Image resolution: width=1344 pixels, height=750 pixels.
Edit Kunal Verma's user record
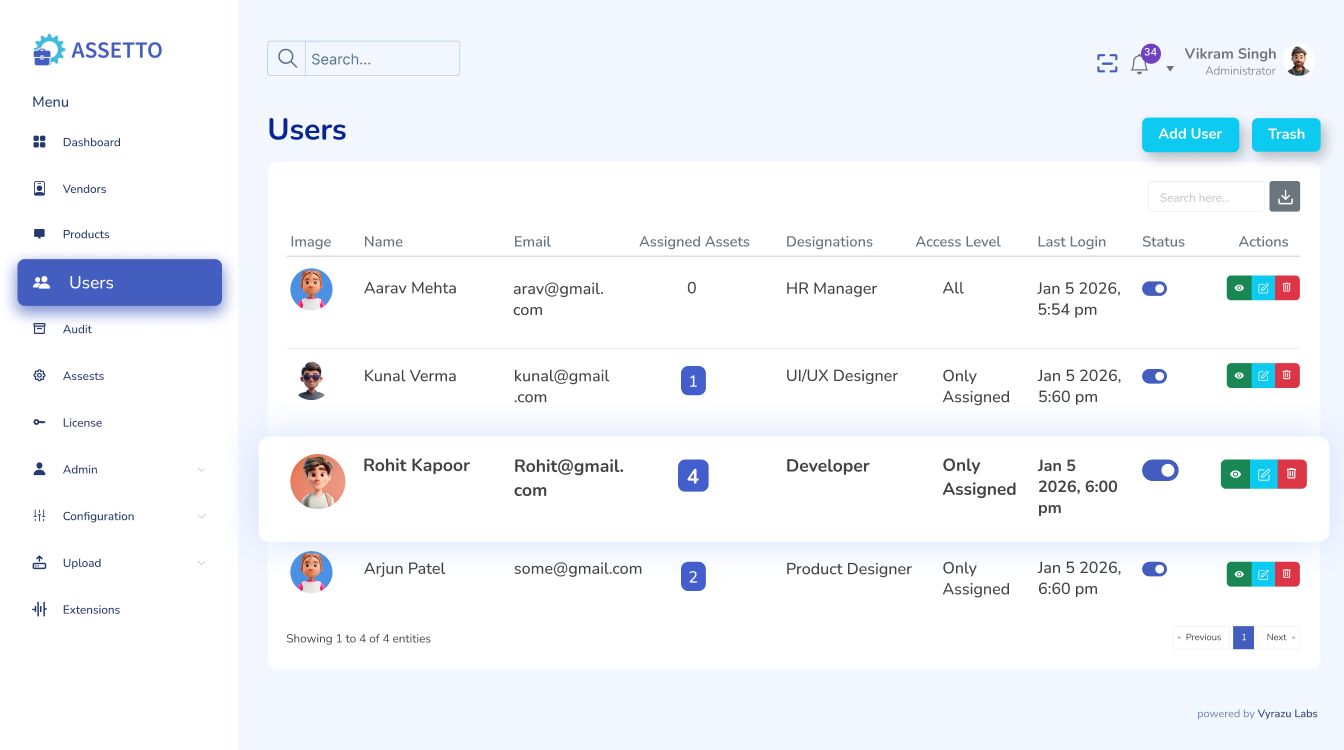(x=1263, y=376)
